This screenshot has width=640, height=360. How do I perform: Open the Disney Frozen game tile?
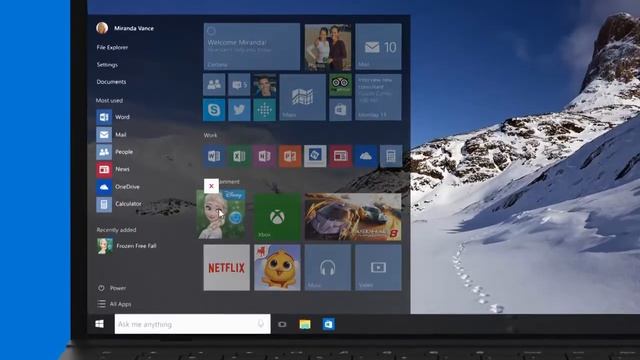tap(221, 214)
